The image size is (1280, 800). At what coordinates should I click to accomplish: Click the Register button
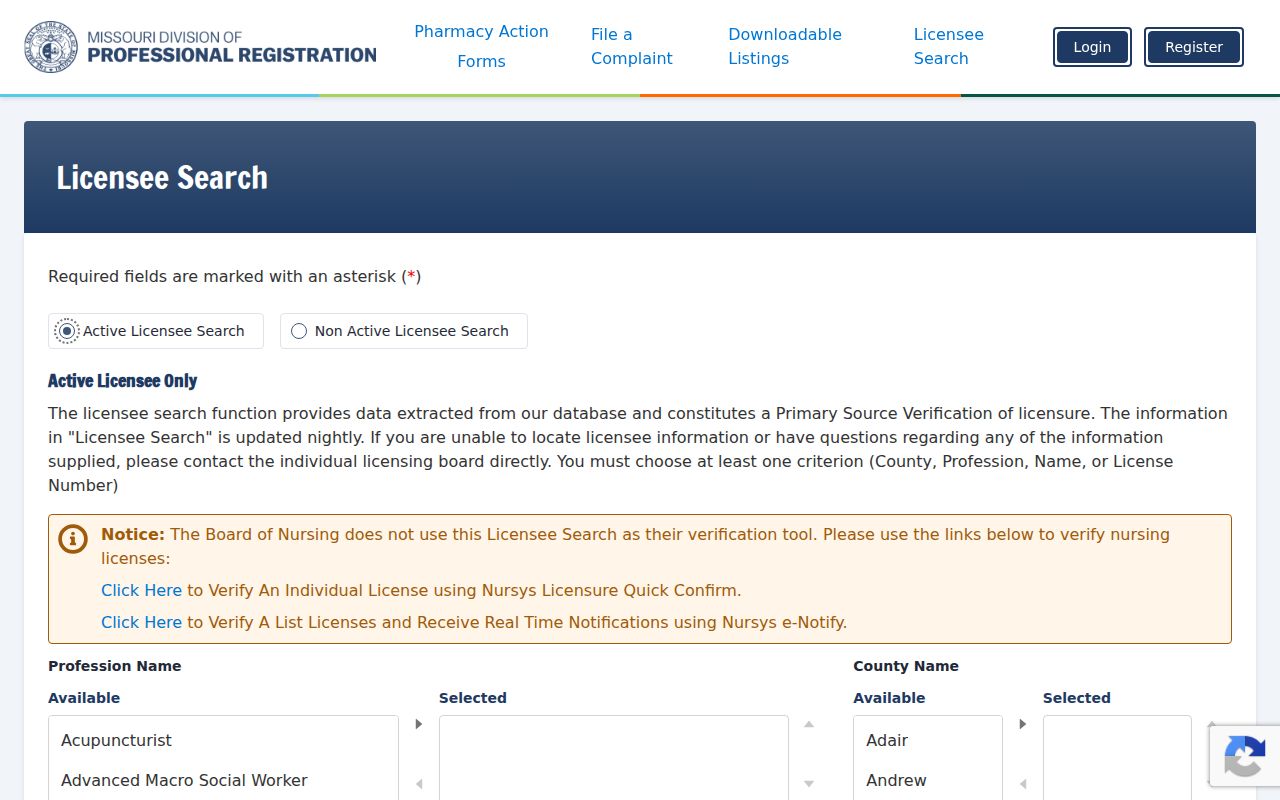(x=1194, y=47)
